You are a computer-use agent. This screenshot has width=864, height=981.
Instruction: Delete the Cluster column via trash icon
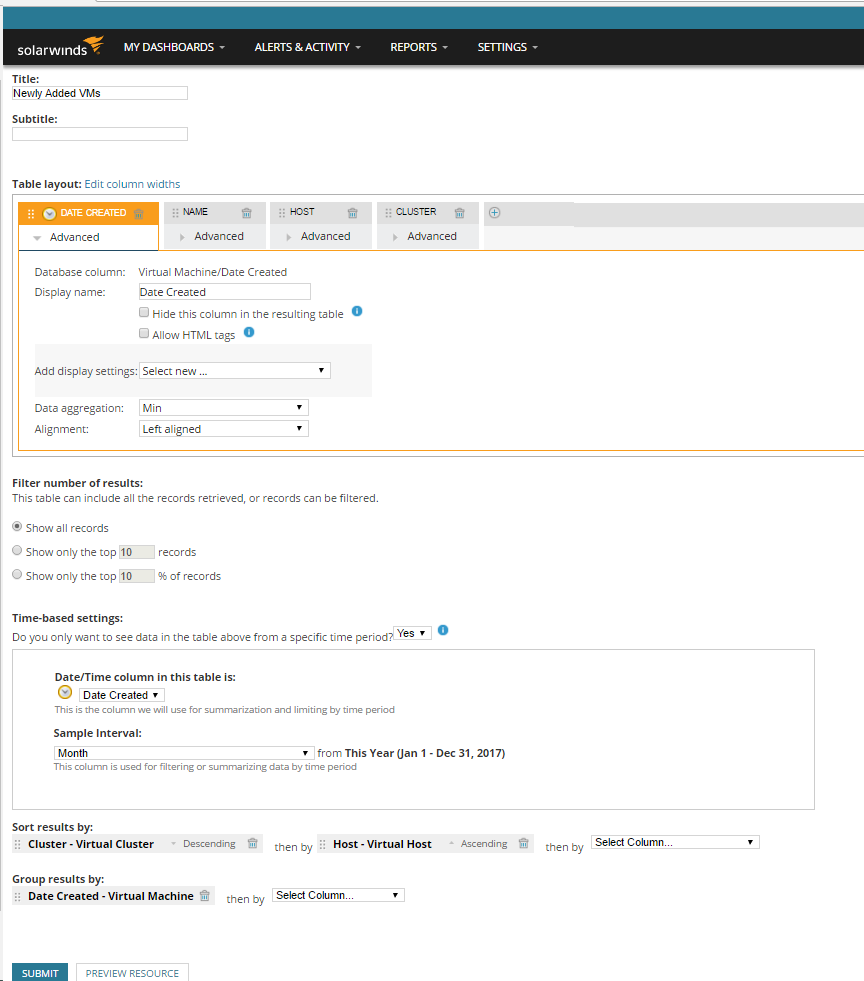coord(459,213)
